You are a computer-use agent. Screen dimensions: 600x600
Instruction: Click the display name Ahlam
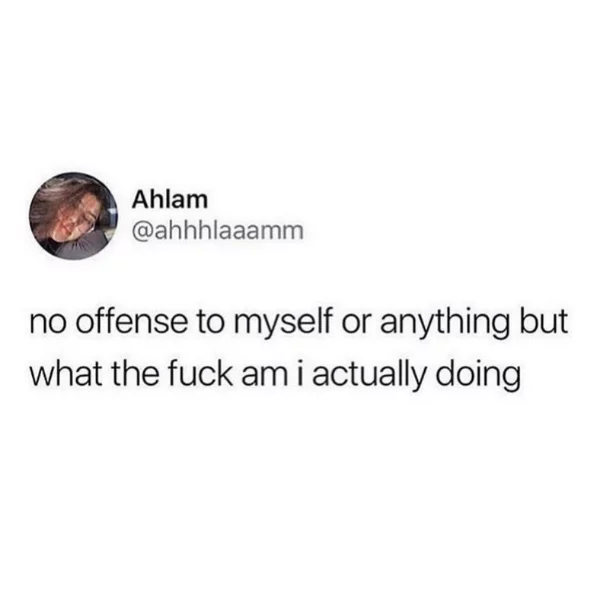pyautogui.click(x=170, y=200)
